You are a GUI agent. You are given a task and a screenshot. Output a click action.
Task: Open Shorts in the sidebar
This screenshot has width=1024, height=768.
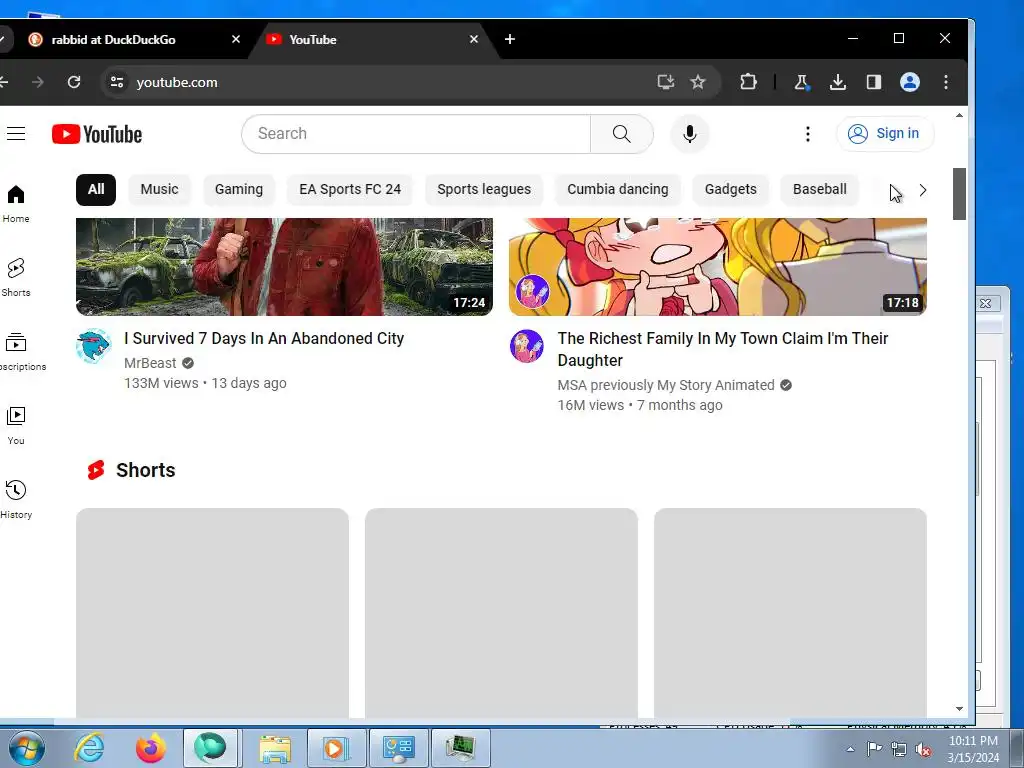coord(16,278)
